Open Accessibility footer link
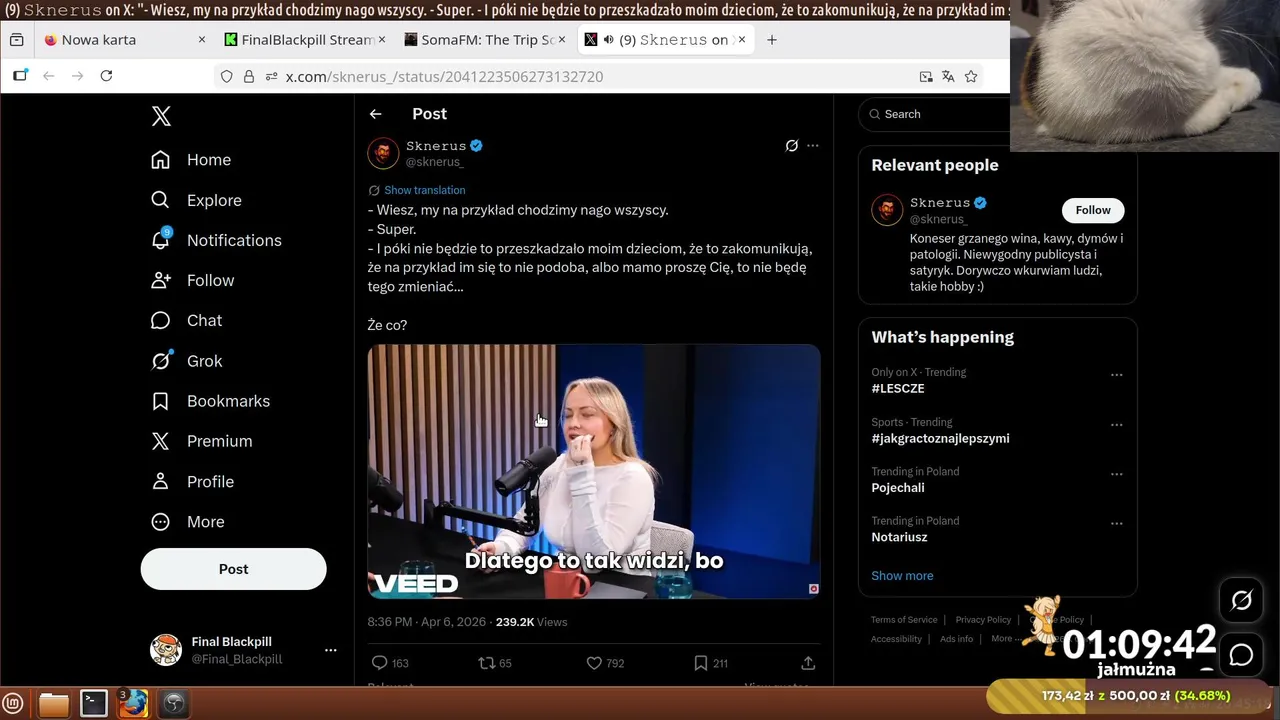 [x=896, y=639]
